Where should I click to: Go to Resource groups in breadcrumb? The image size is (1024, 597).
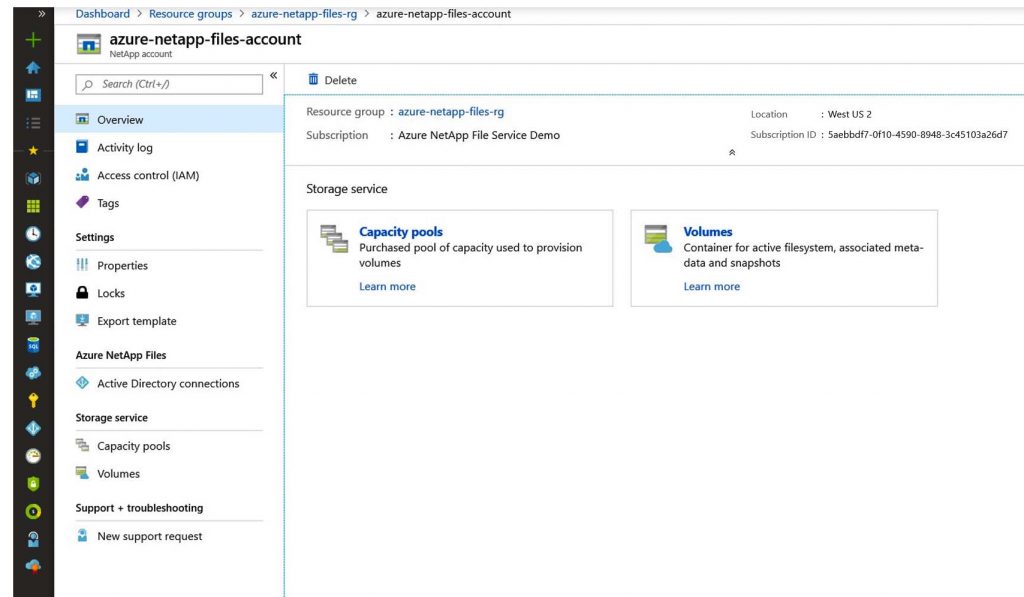point(190,14)
